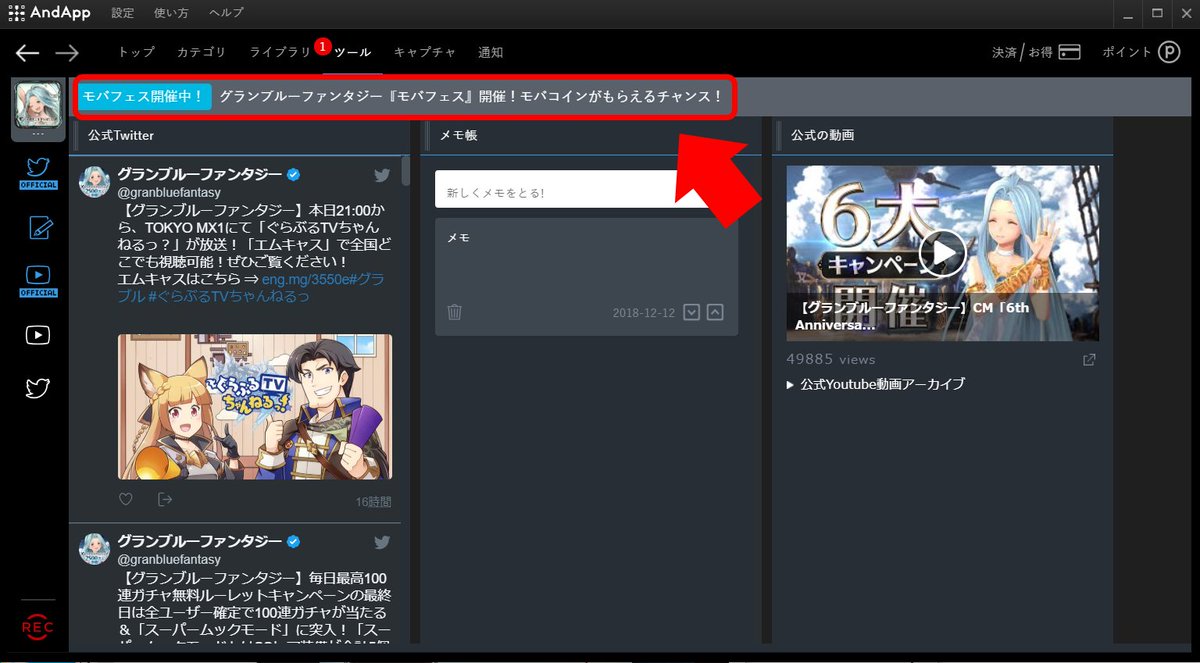Click the Twitter bird on first tweet

point(382,176)
